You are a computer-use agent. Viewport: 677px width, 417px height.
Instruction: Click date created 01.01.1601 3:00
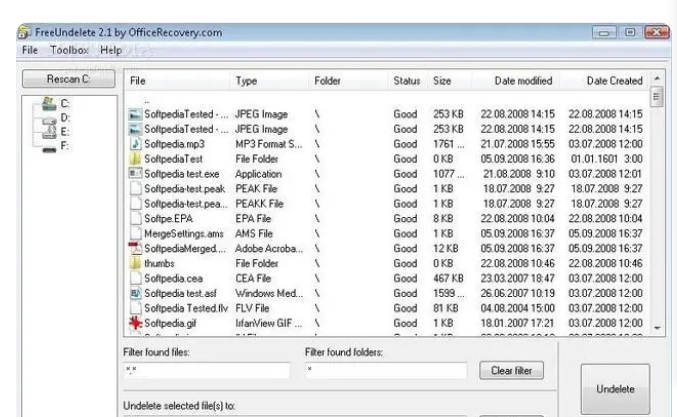607,159
